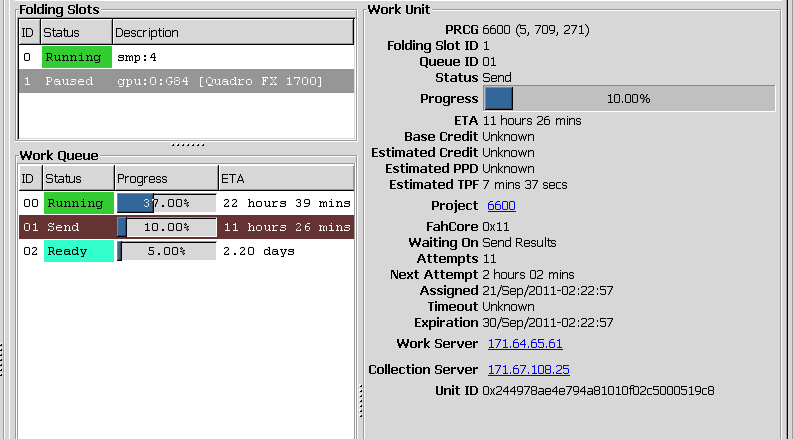The image size is (793, 439).
Task: Open Work Server link 171.64.65.61
Action: click(525, 344)
